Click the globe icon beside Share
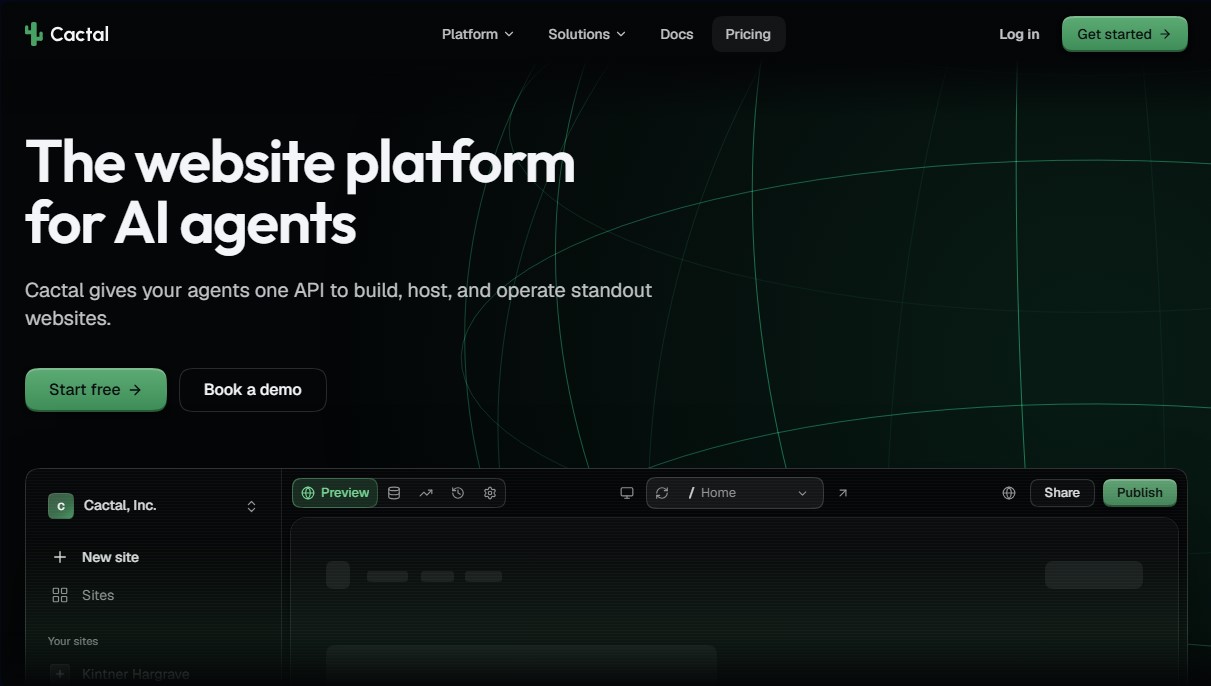Viewport: 1211px width, 686px height. click(x=1009, y=493)
